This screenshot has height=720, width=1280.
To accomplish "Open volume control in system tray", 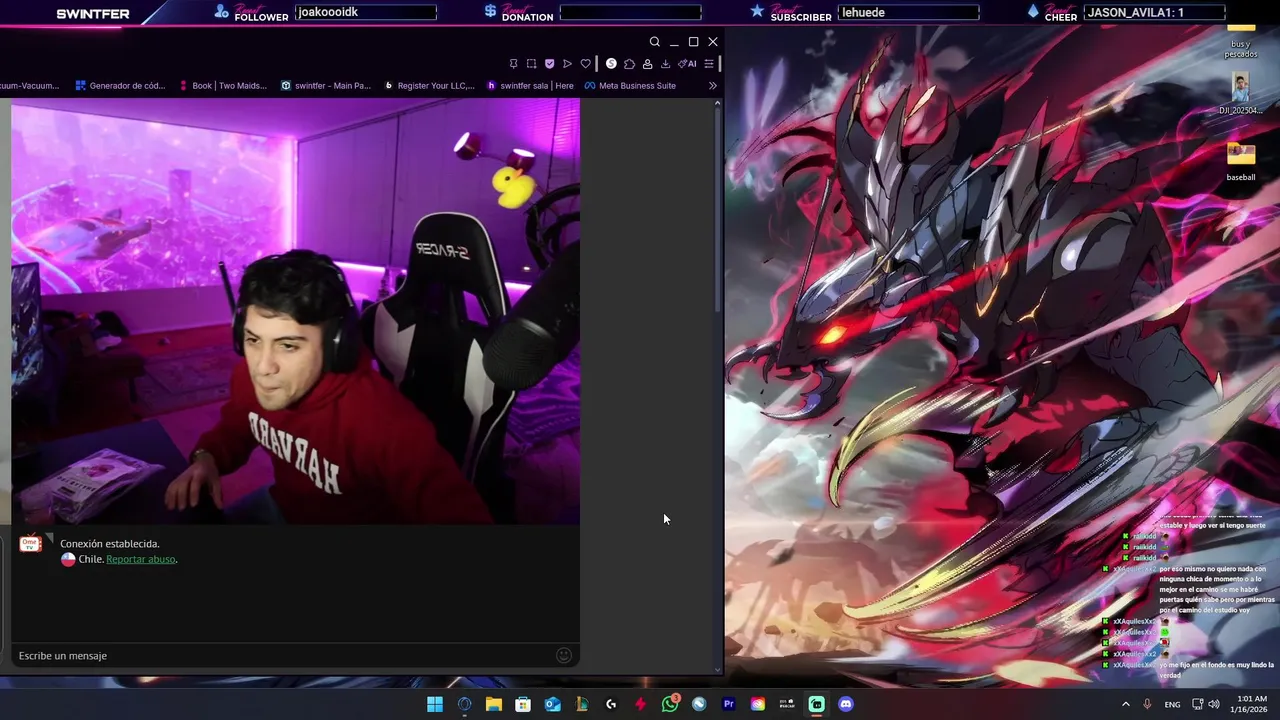I will tap(1214, 704).
